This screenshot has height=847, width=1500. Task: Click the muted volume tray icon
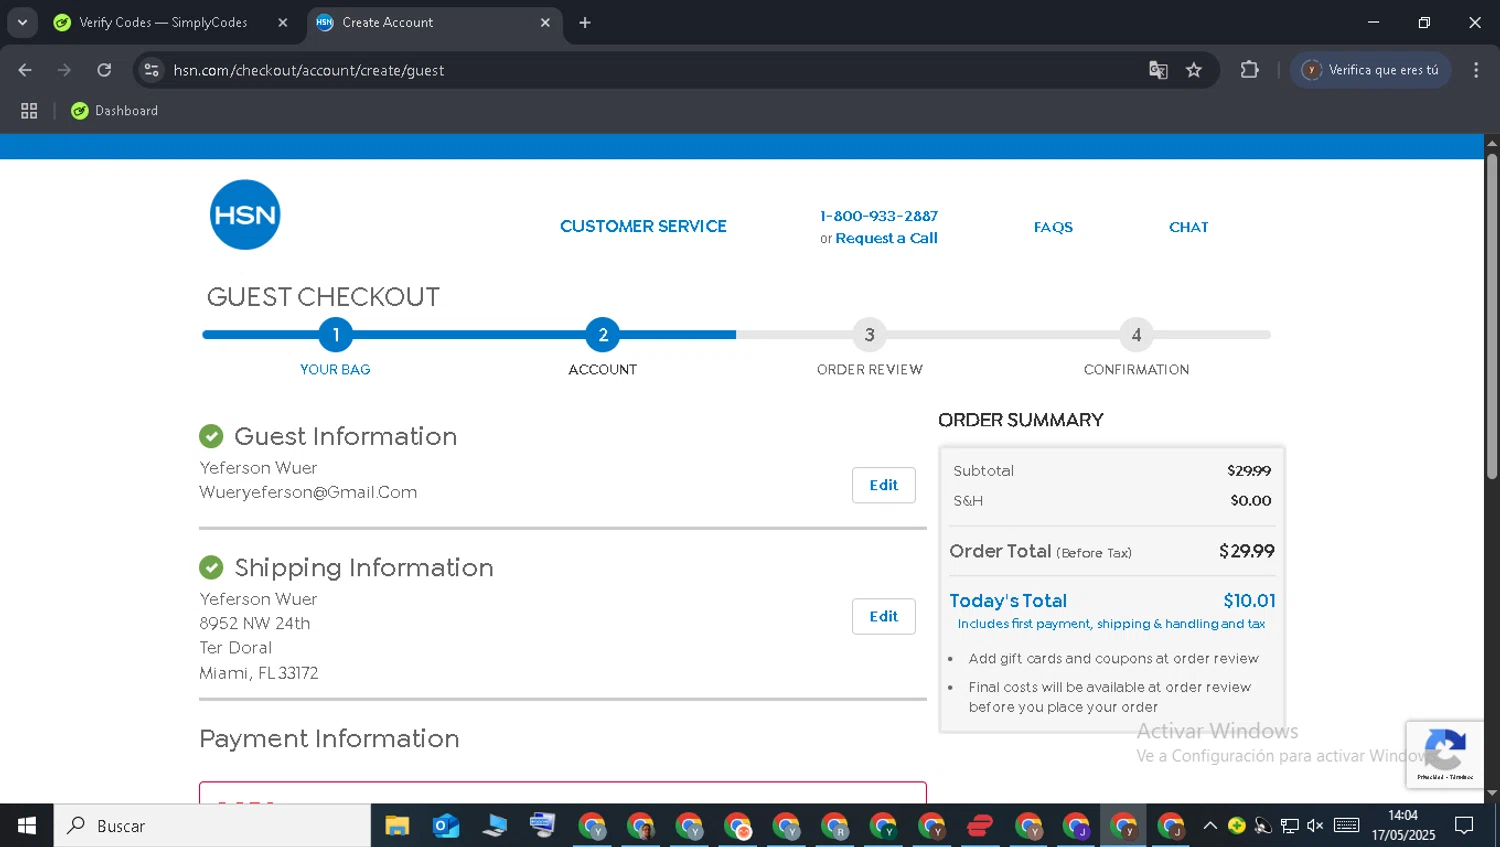pyautogui.click(x=1315, y=826)
